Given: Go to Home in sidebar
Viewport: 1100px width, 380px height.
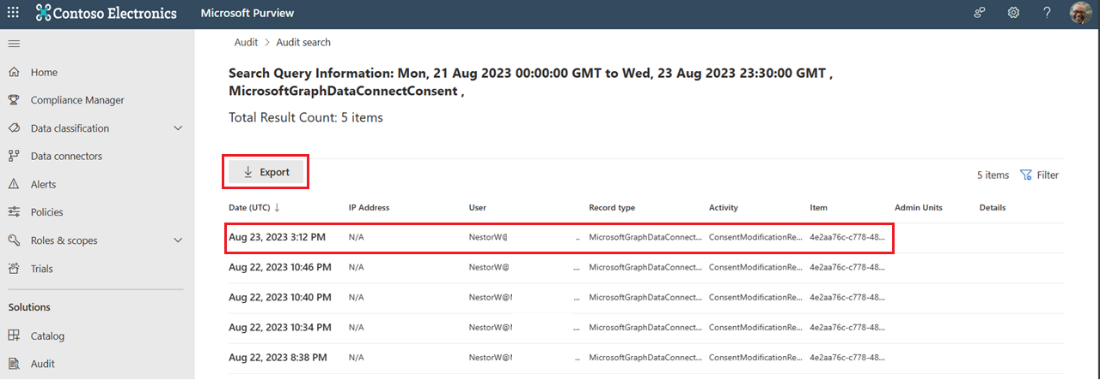Looking at the screenshot, I should [44, 72].
